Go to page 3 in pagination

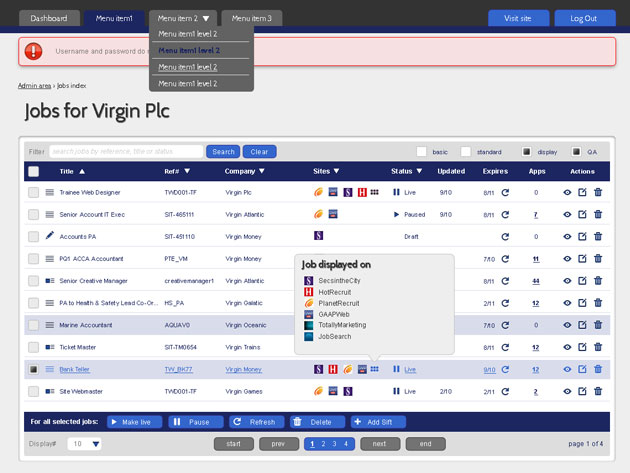coord(334,444)
